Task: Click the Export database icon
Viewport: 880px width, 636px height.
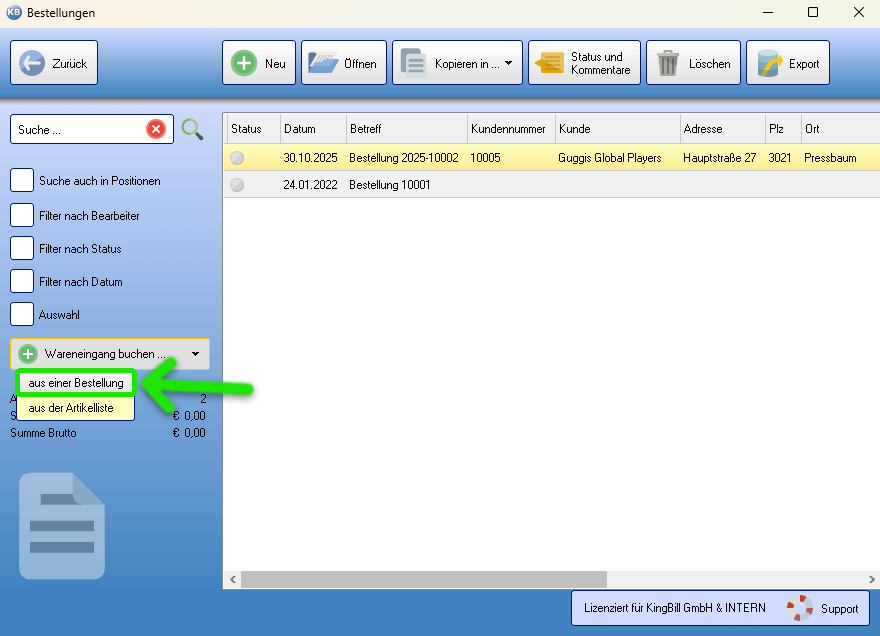Action: click(x=769, y=63)
